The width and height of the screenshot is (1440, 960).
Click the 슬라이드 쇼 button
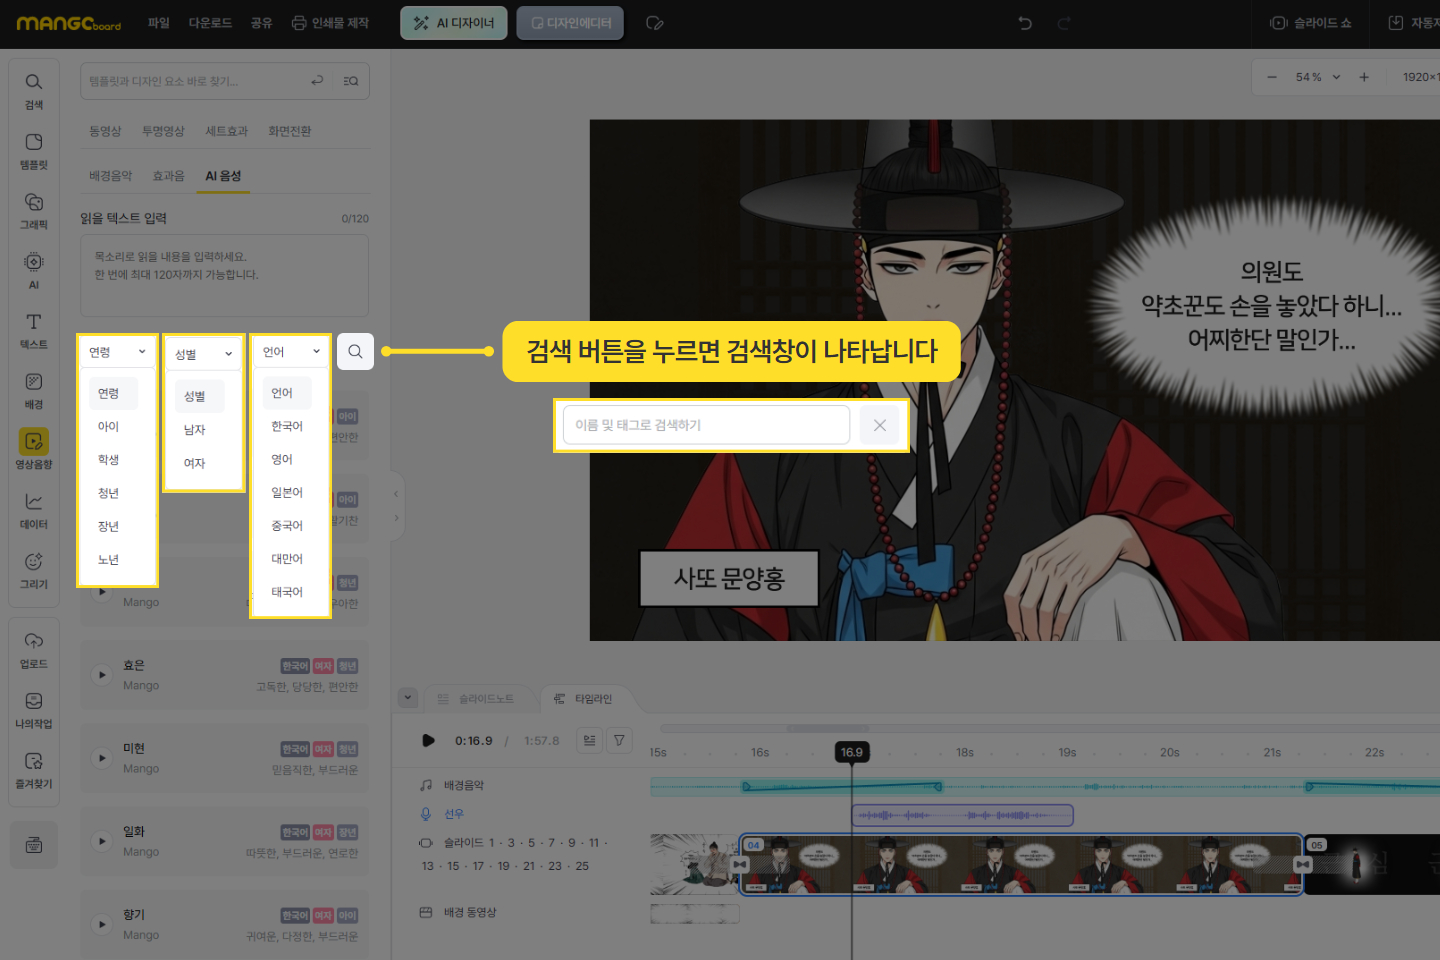[1311, 23]
